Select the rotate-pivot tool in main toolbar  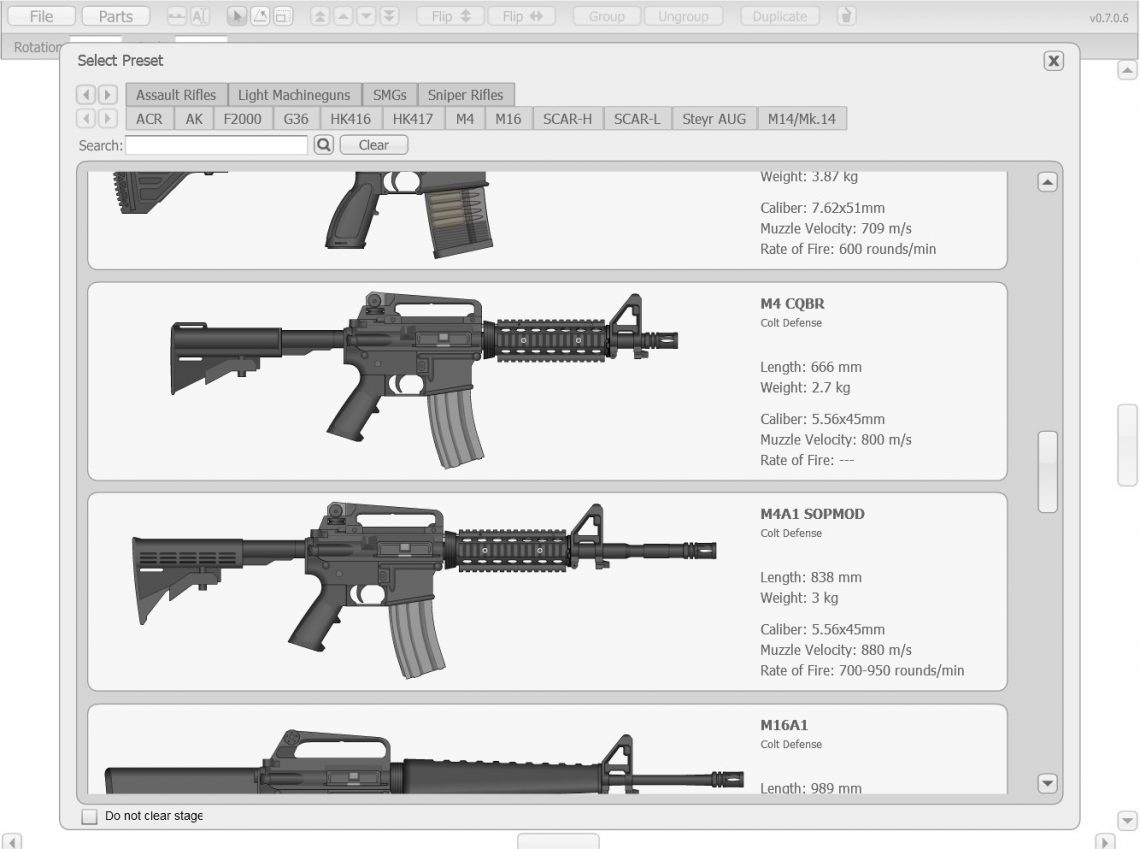click(260, 16)
